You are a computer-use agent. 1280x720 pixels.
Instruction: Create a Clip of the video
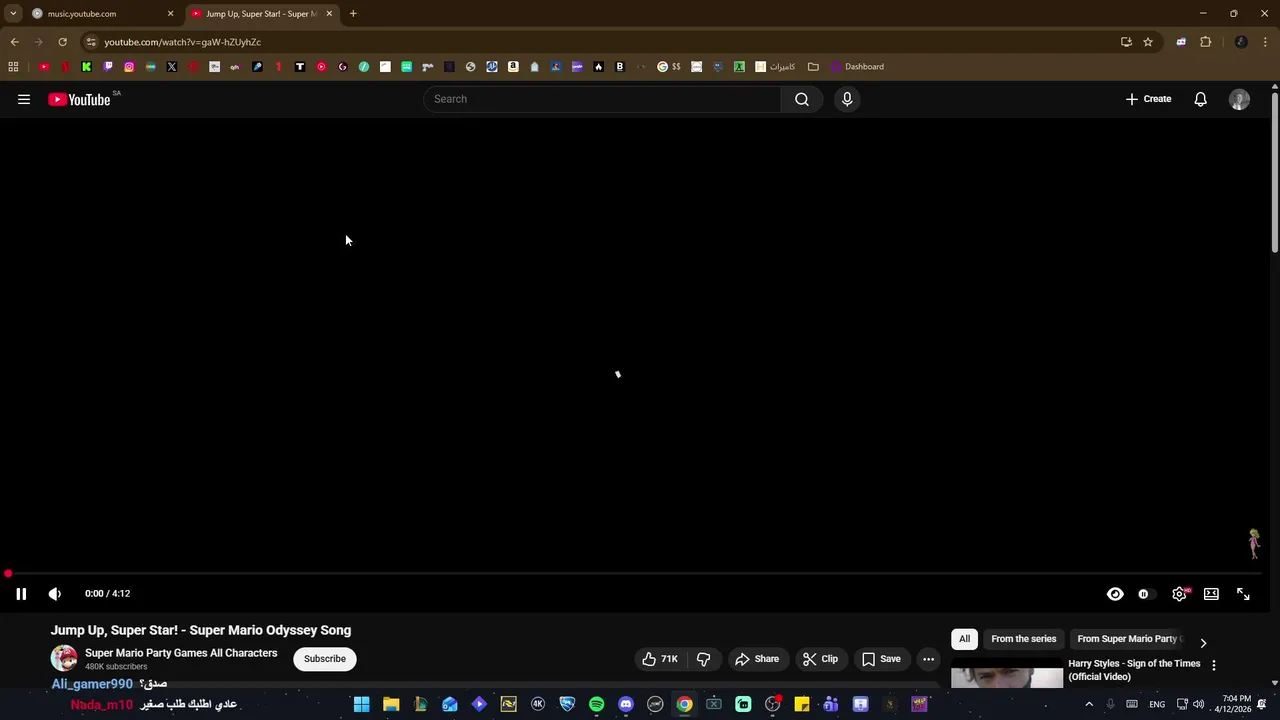(x=820, y=659)
